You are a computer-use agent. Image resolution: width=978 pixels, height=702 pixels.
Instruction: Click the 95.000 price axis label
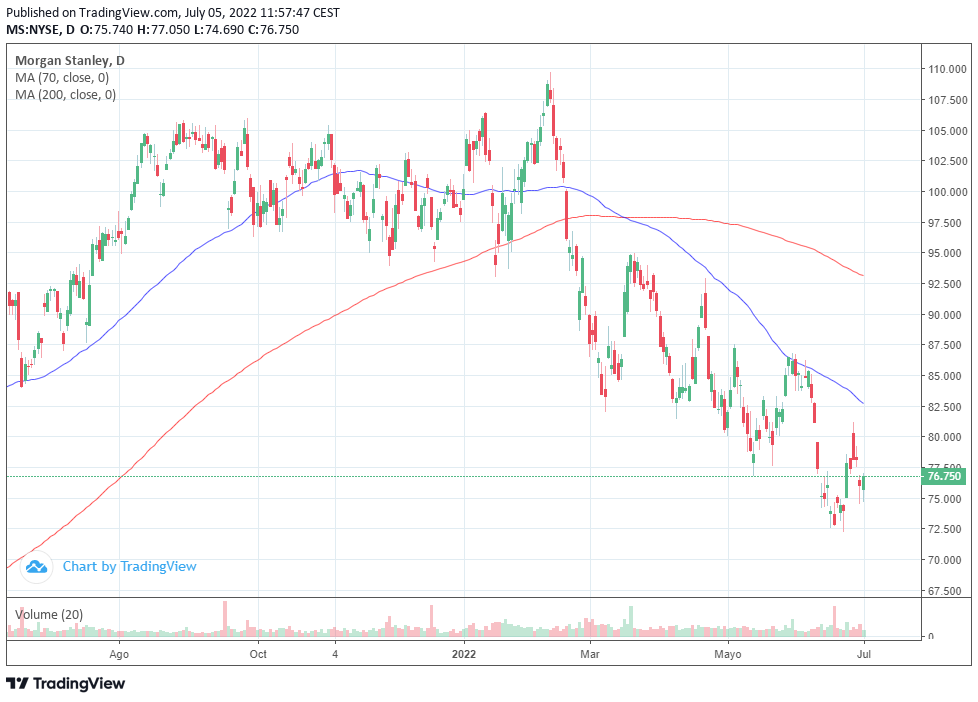coord(947,253)
